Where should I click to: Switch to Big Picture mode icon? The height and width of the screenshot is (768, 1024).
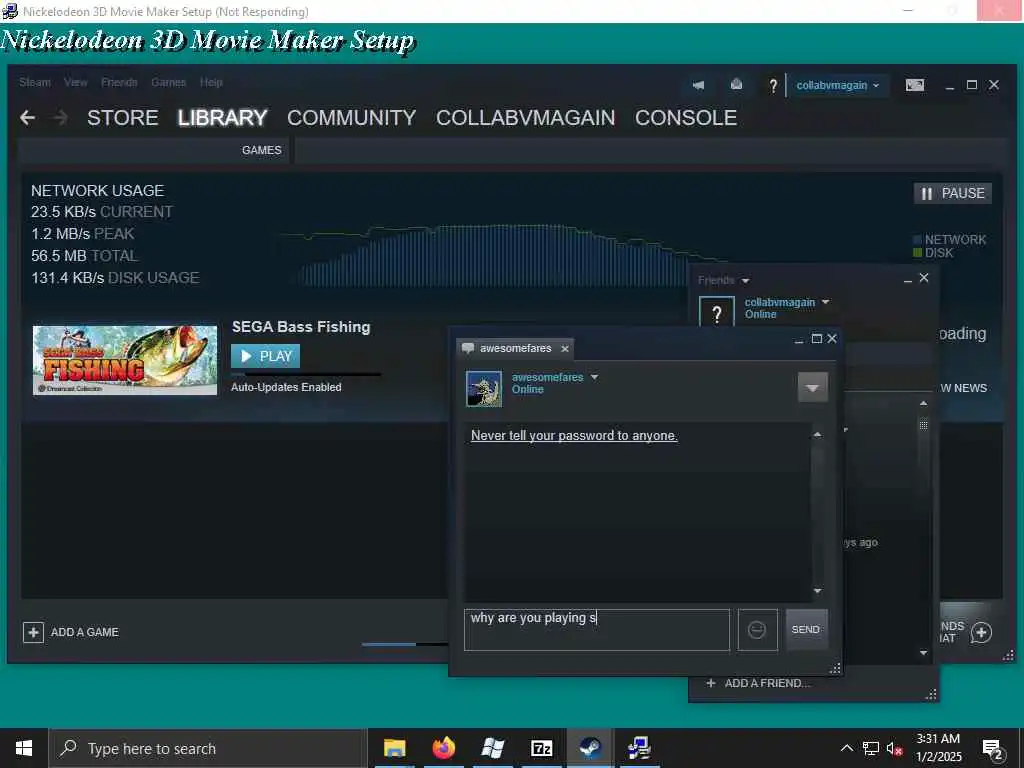pos(914,85)
